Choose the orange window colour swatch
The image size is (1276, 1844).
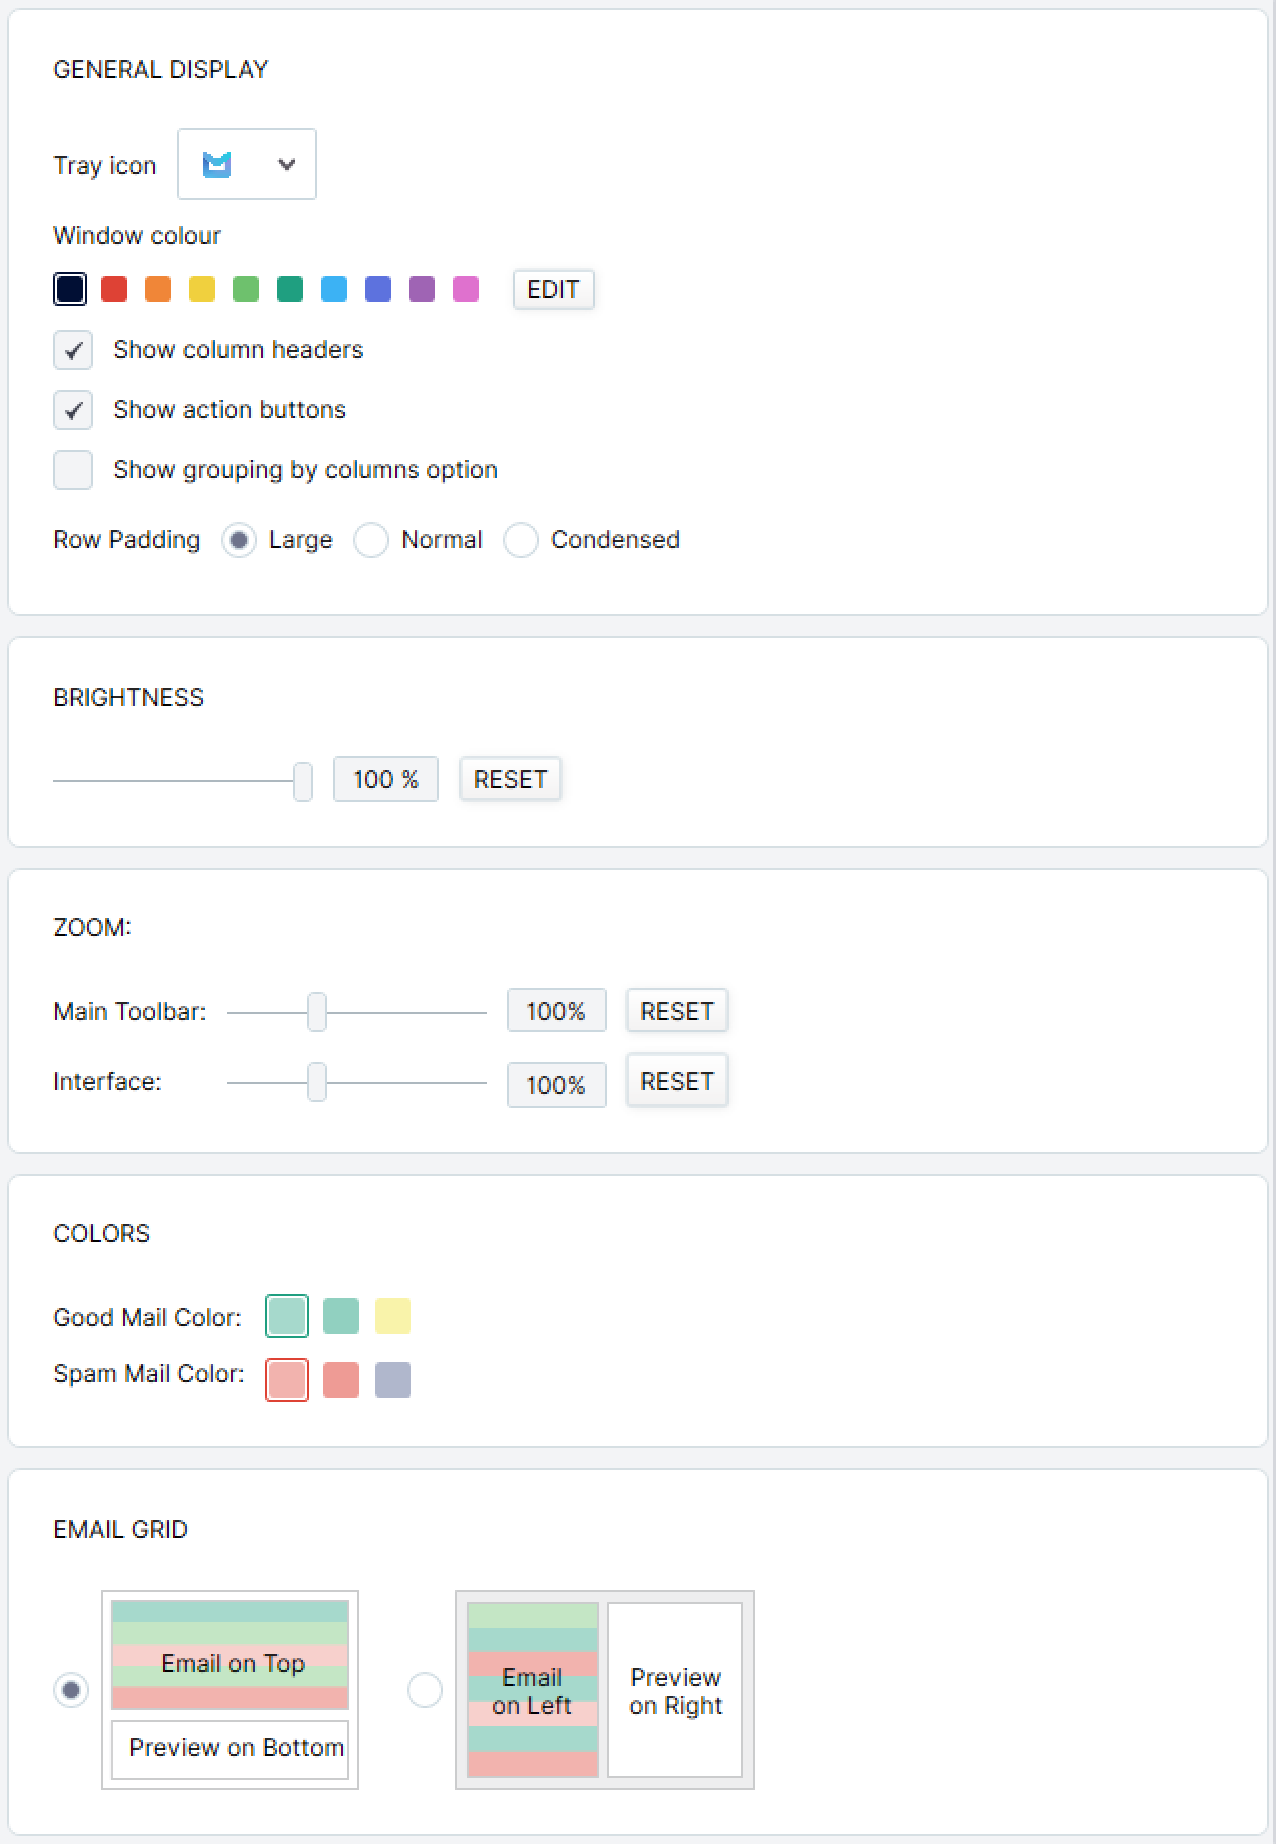point(158,289)
